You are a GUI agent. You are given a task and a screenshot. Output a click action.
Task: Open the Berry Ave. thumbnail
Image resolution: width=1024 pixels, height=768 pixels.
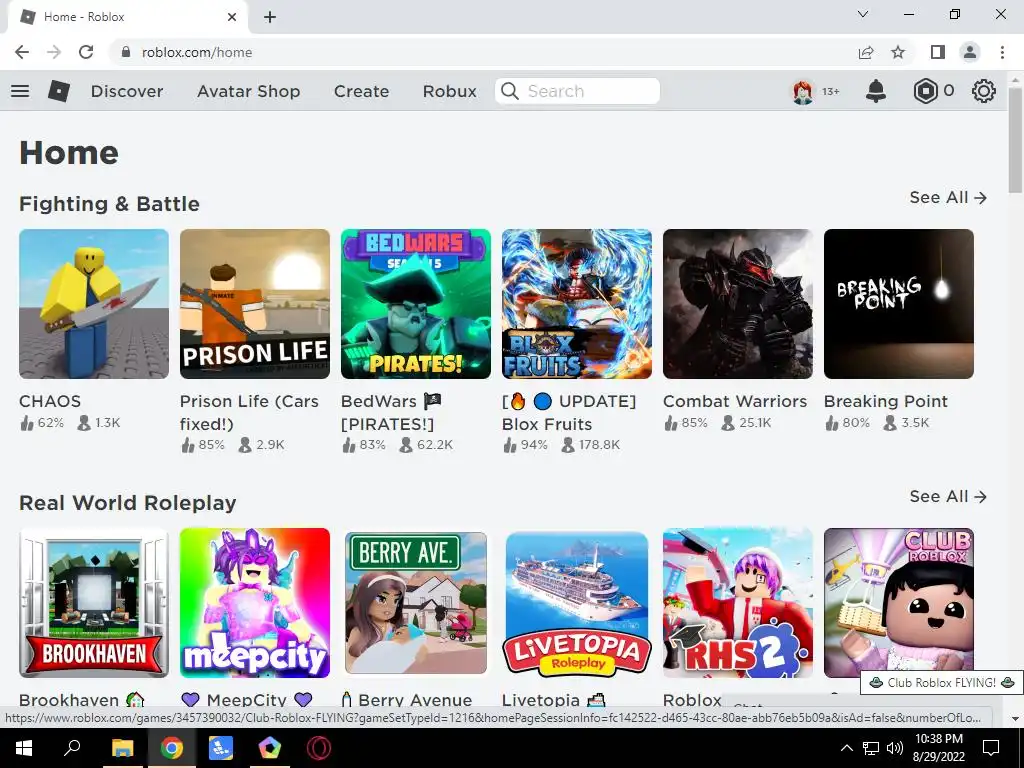tap(416, 603)
